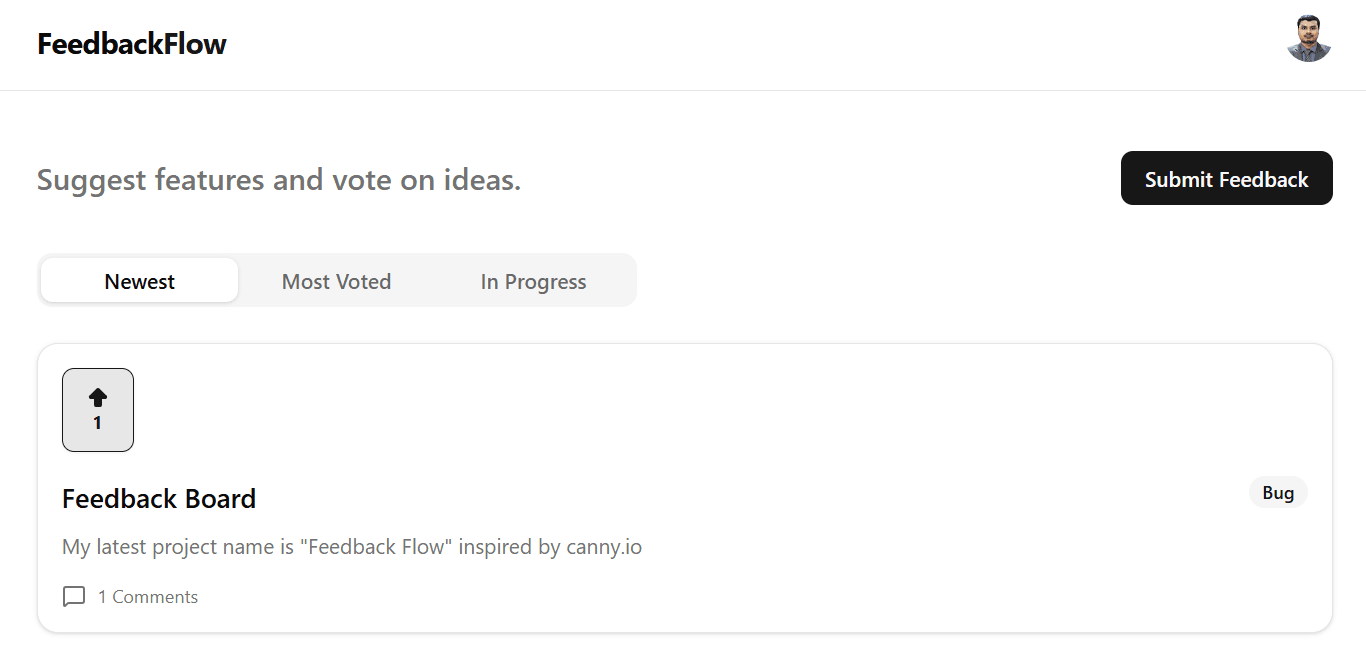Open the In Progress tab
Image resolution: width=1366 pixels, height=647 pixels.
(x=533, y=281)
